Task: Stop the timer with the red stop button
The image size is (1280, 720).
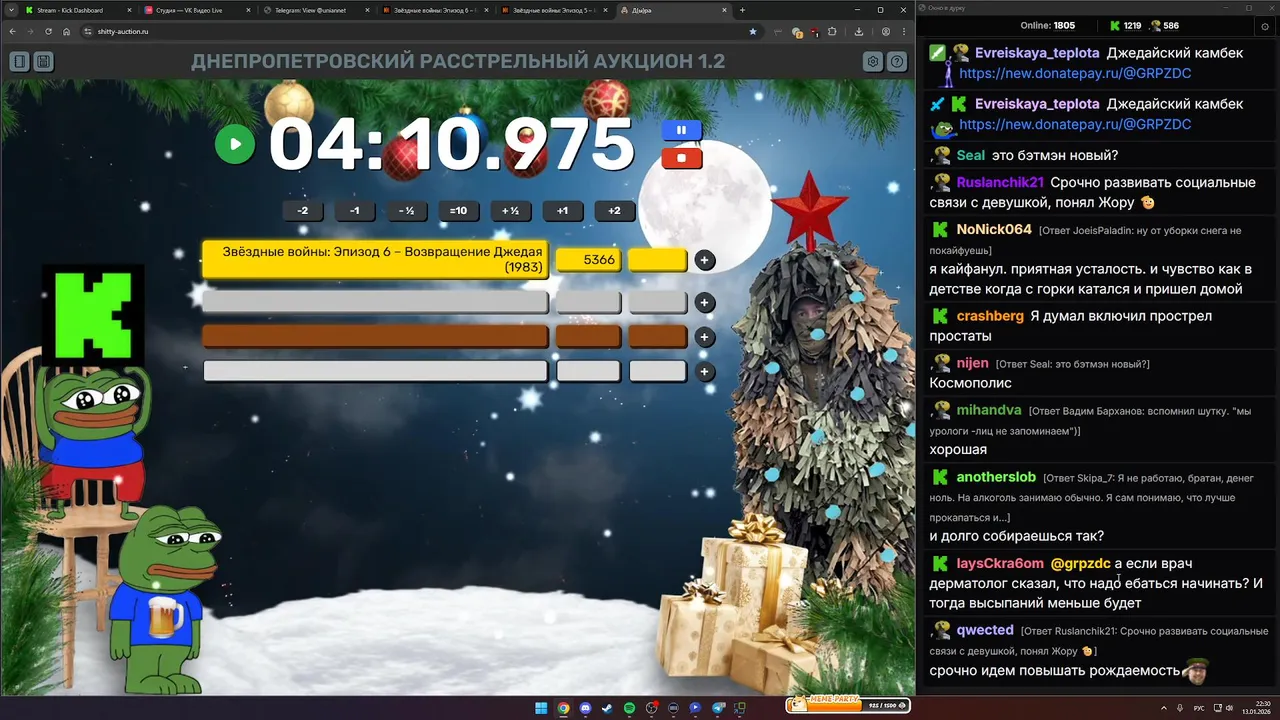Action: 681,158
